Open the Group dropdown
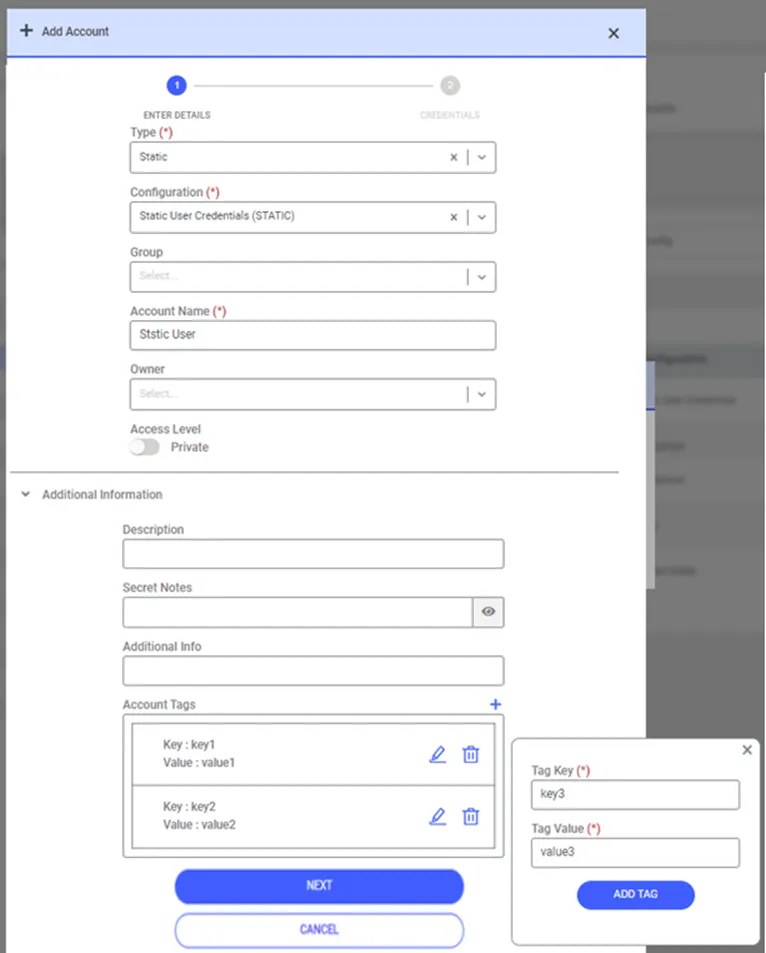 pyautogui.click(x=312, y=277)
